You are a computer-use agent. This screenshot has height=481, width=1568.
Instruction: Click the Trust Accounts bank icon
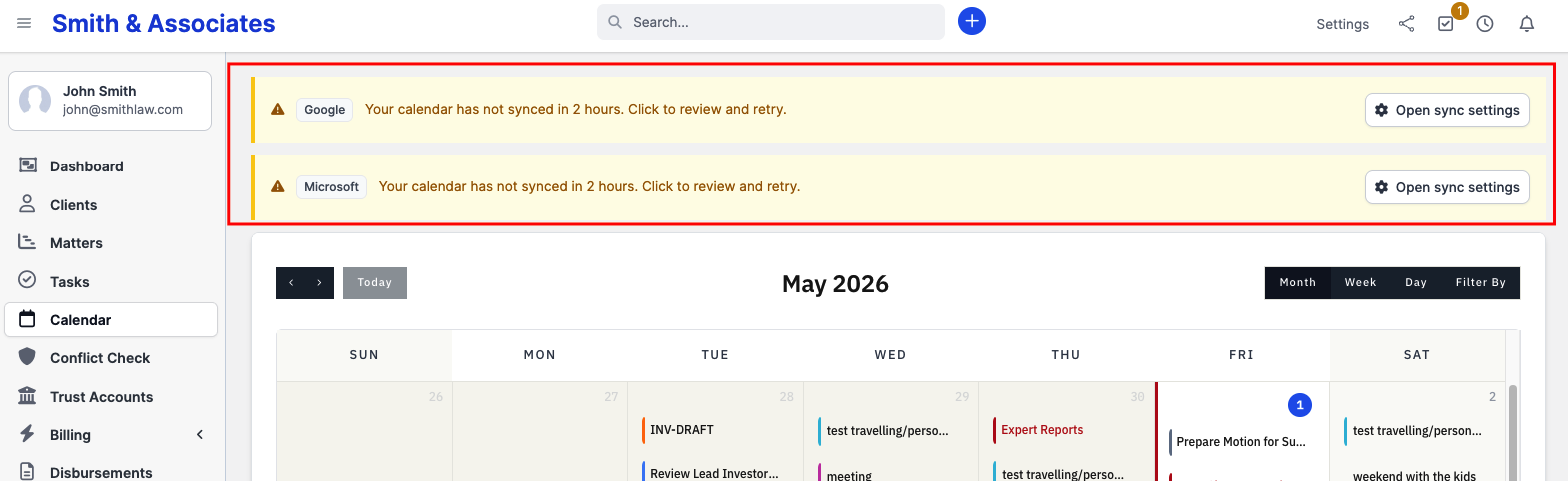[28, 396]
